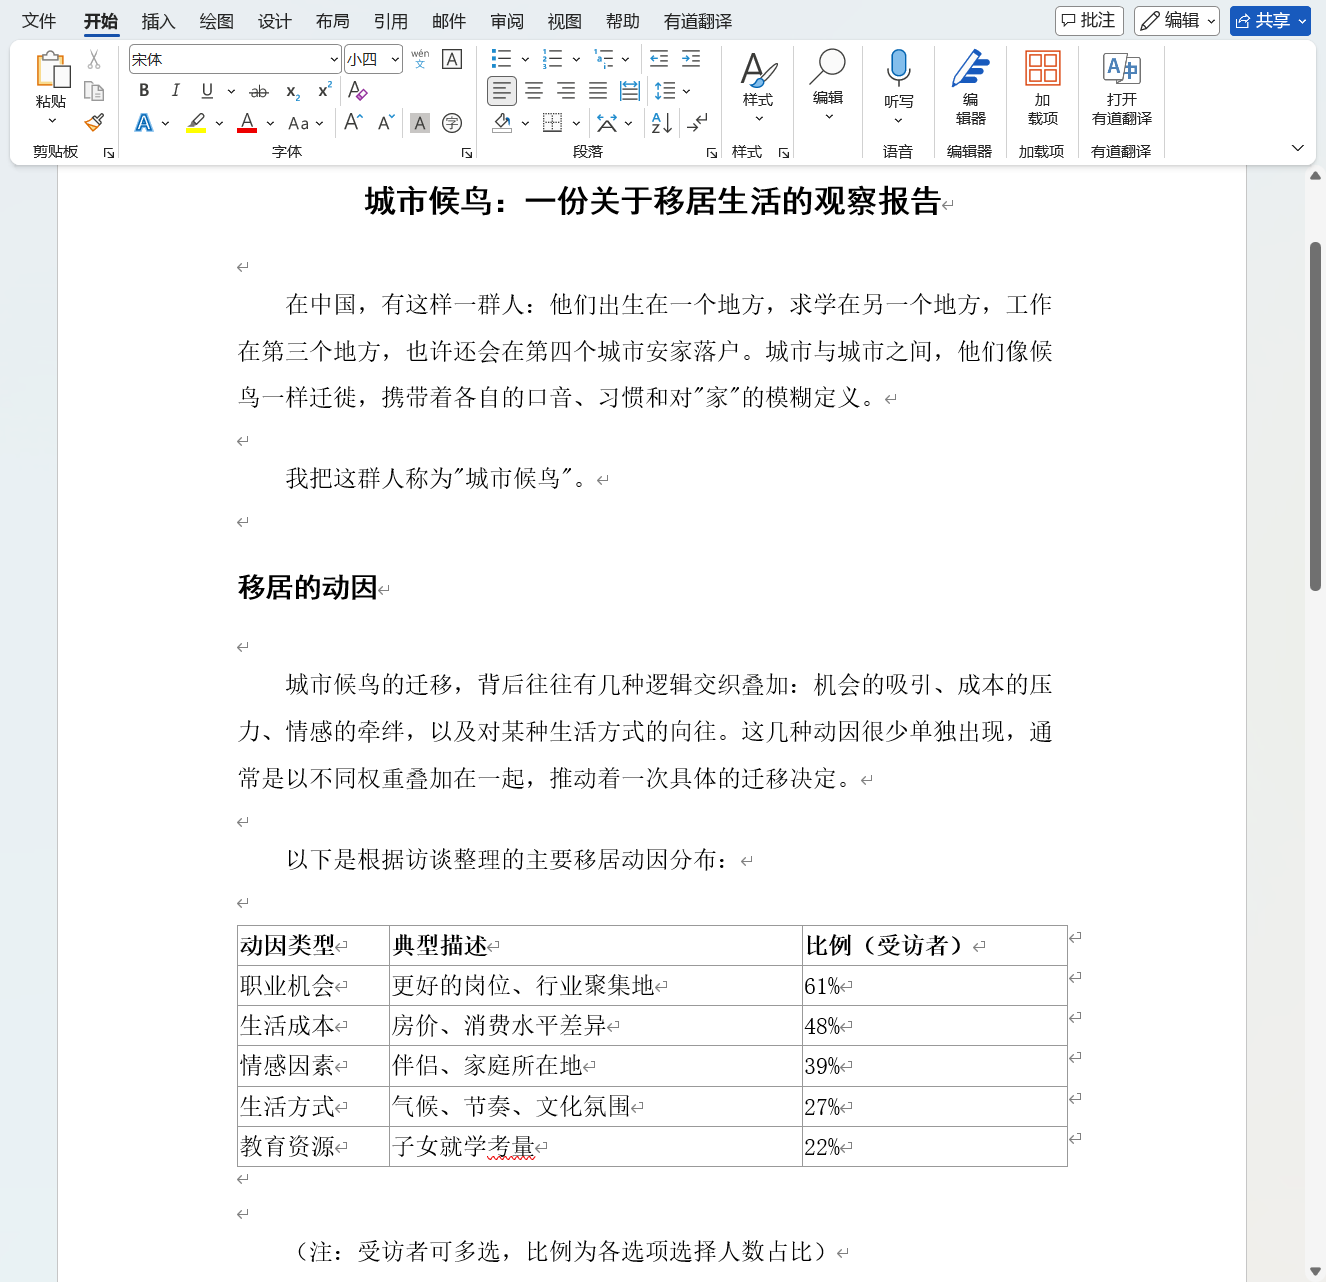Viewport: 1326px width, 1282px height.
Task: Click the Sort (排序) icon
Action: pyautogui.click(x=659, y=123)
